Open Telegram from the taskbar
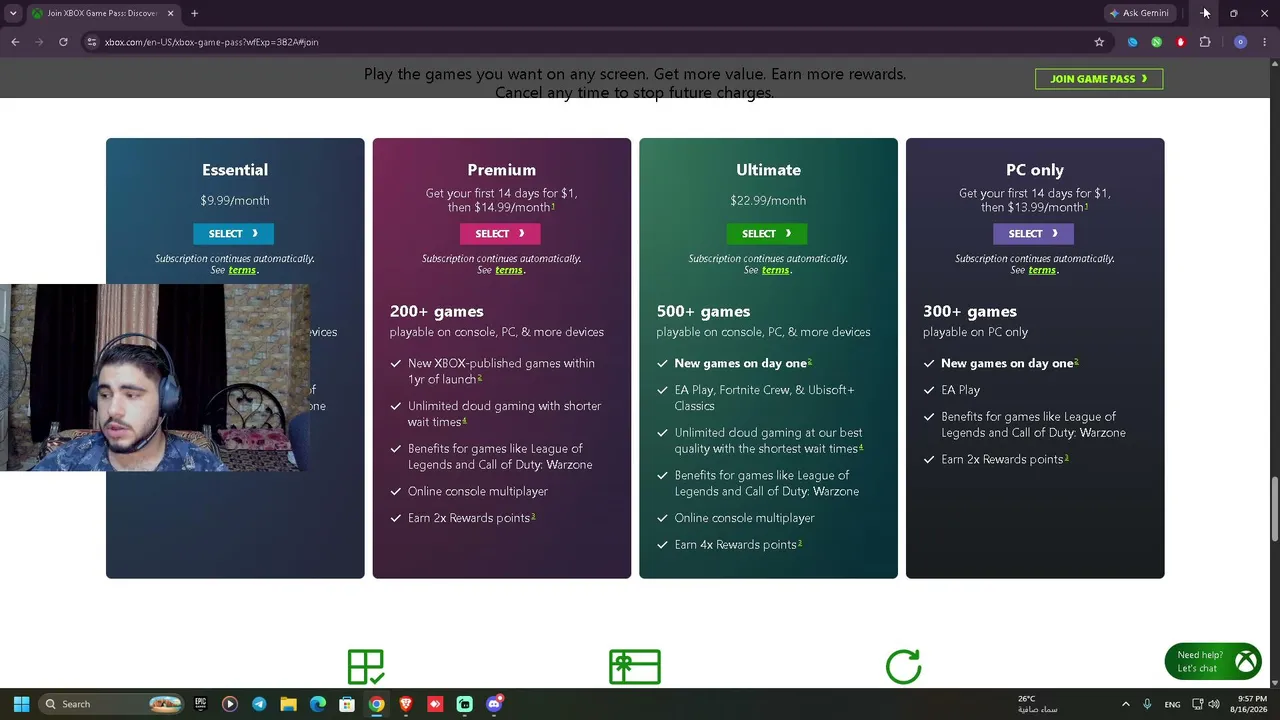The image size is (1280, 720). tap(259, 704)
